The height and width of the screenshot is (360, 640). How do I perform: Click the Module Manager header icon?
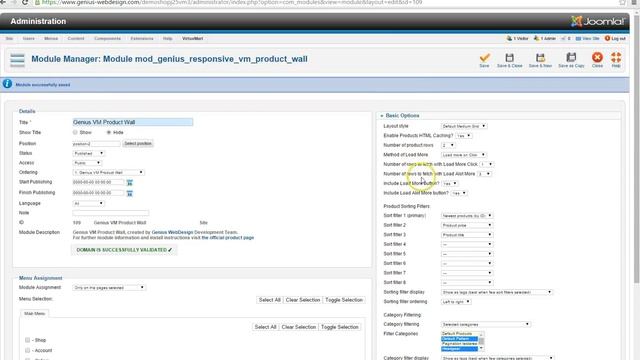coord(18,60)
